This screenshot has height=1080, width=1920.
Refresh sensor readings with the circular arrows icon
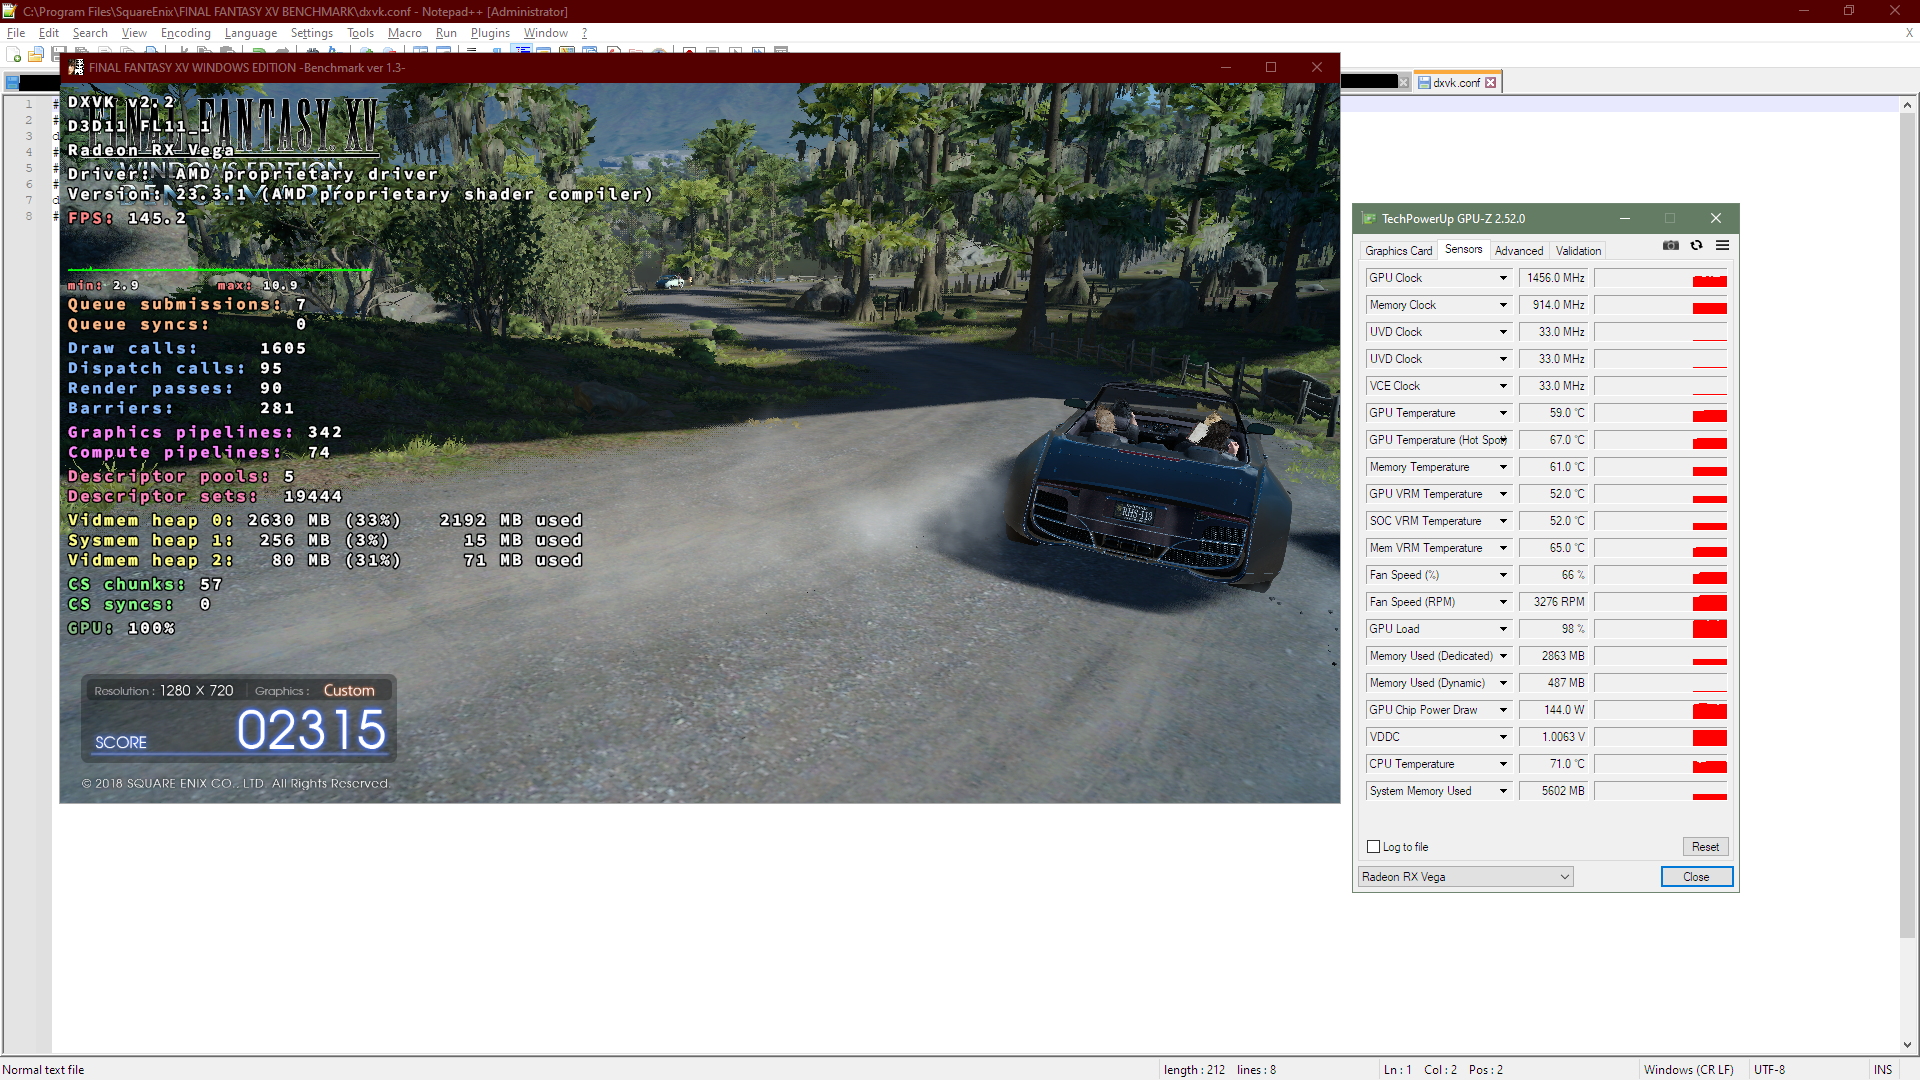[1697, 245]
